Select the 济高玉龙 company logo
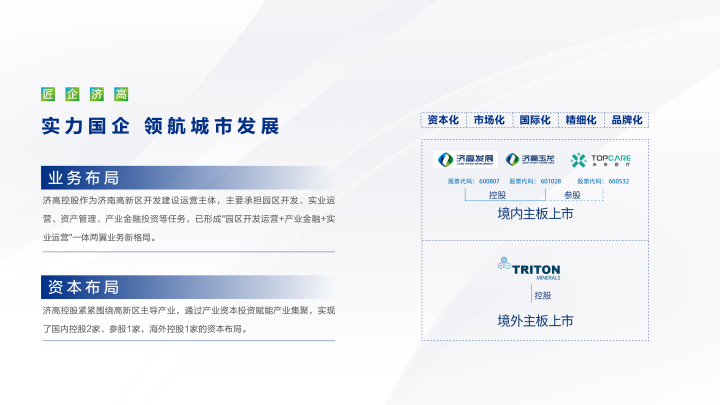 tap(530, 159)
